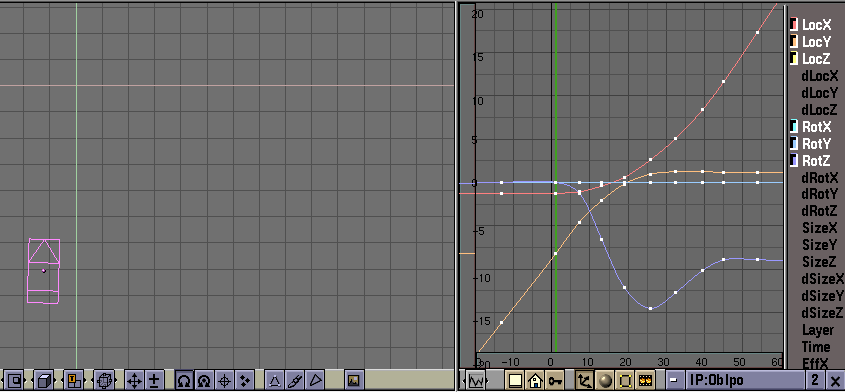
Task: Select the SizeX channel
Action: 820,228
